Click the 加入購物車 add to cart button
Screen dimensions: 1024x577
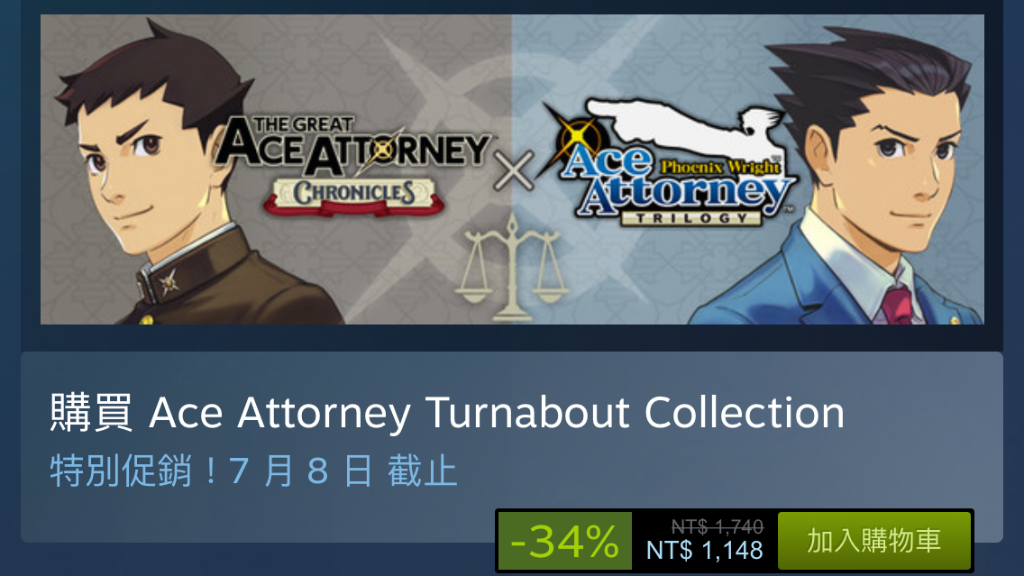click(874, 540)
